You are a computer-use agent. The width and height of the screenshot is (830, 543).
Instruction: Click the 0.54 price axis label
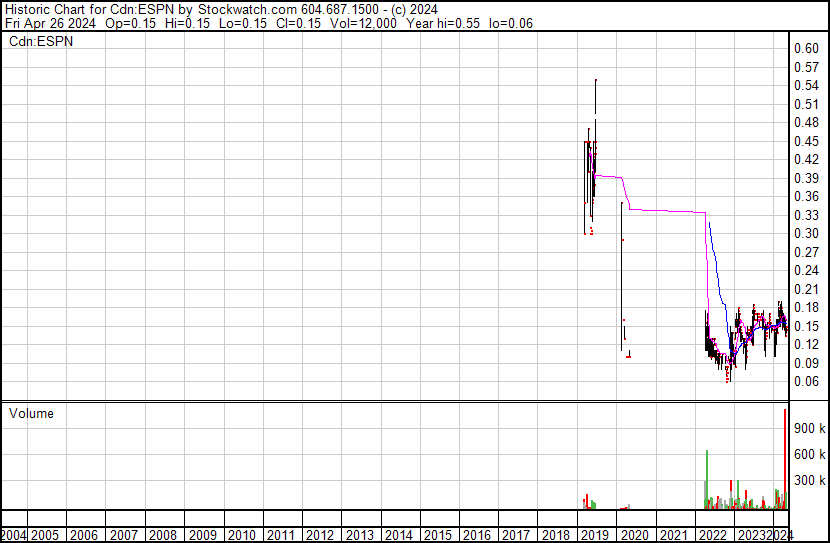coord(806,85)
